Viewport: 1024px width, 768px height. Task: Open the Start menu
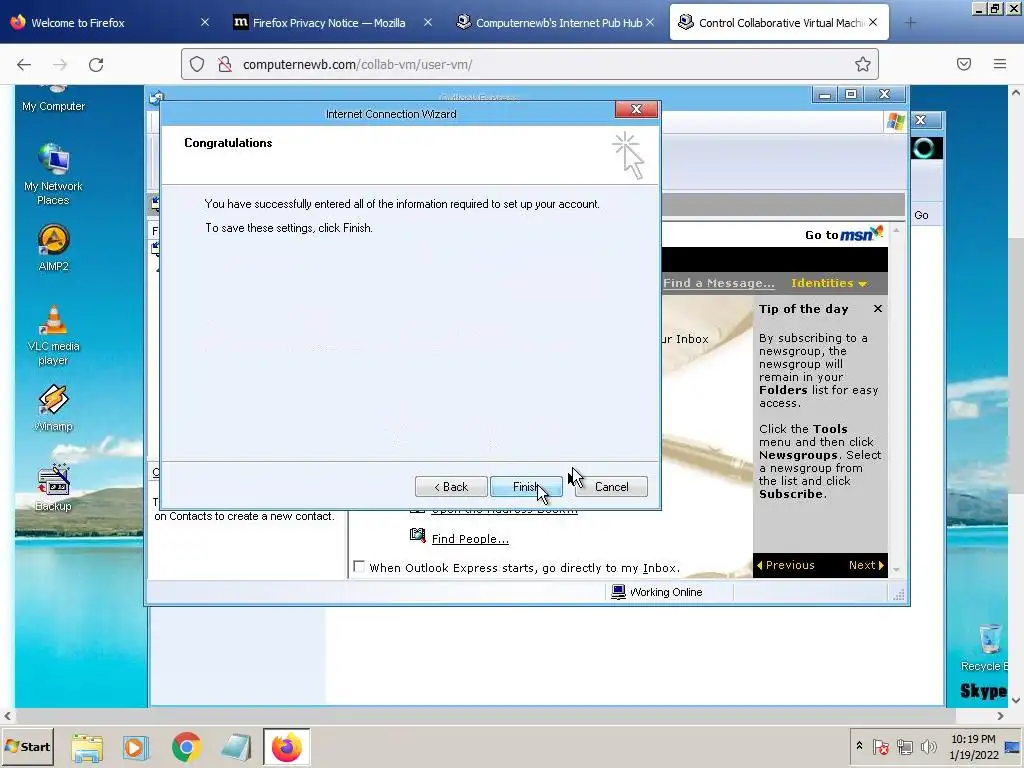pos(27,746)
